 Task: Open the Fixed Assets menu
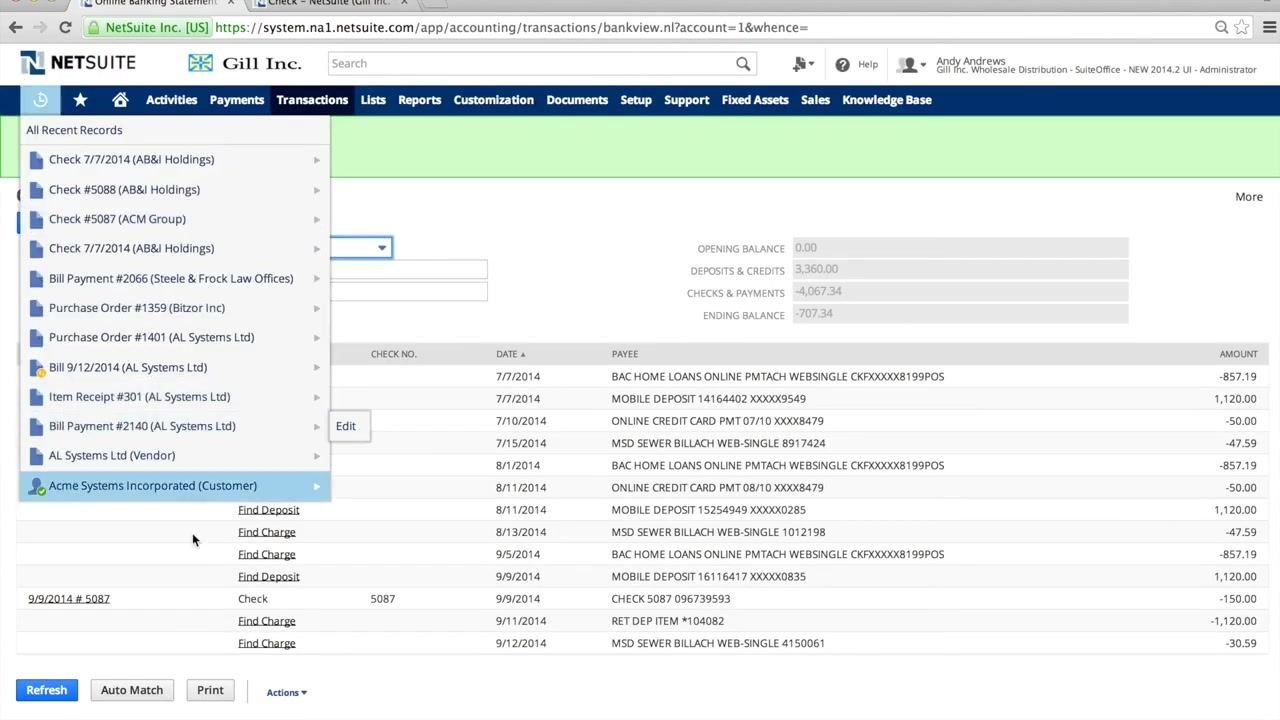(x=755, y=100)
